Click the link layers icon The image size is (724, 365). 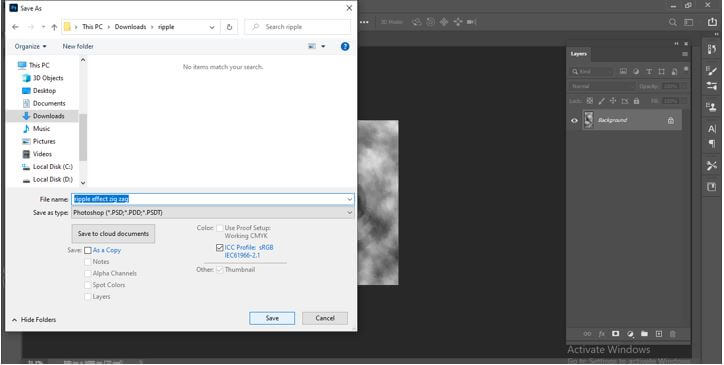pos(587,334)
